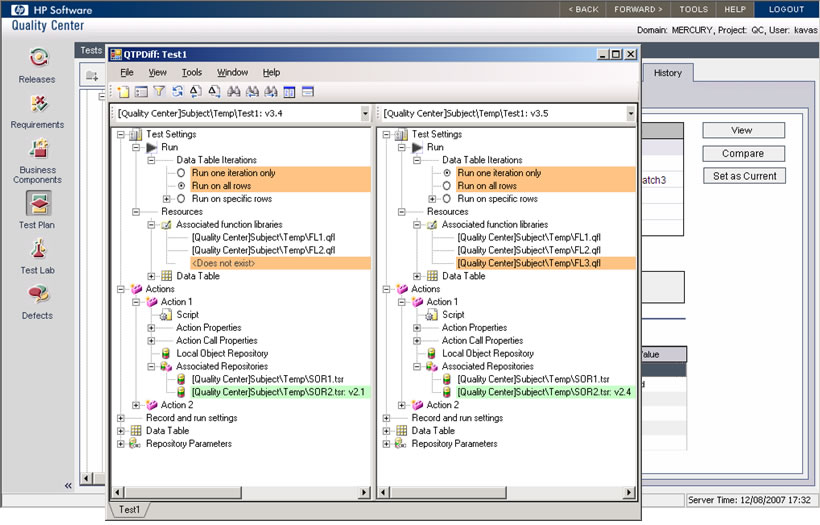Open the View menu in QTPDiff
The height and width of the screenshot is (525, 820).
157,72
